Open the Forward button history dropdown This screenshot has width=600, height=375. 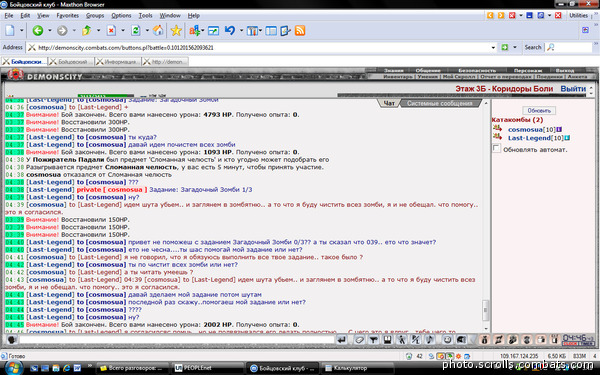coord(74,30)
